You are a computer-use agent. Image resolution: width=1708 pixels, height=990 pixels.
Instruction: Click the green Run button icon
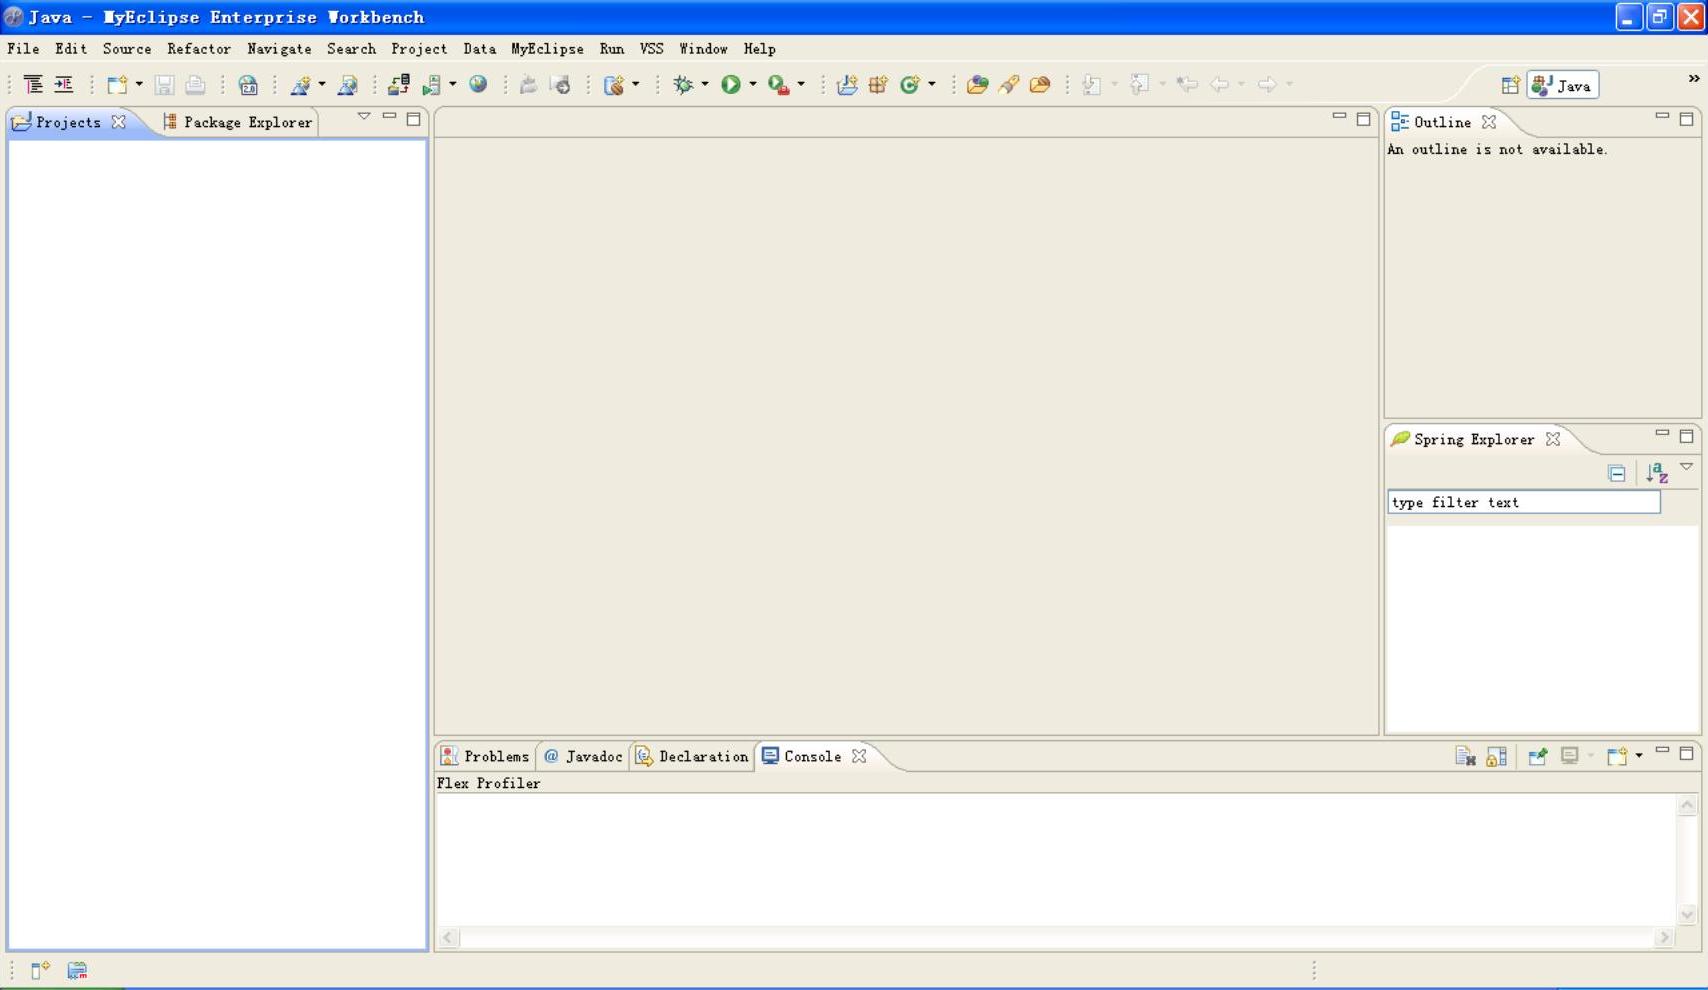[731, 85]
